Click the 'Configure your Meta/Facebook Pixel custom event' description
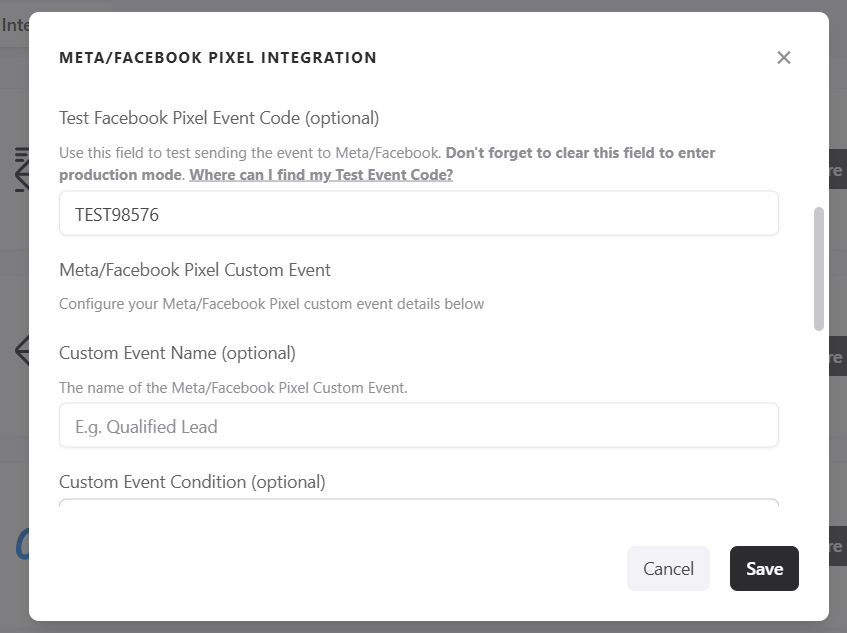The image size is (847, 633). 271,304
